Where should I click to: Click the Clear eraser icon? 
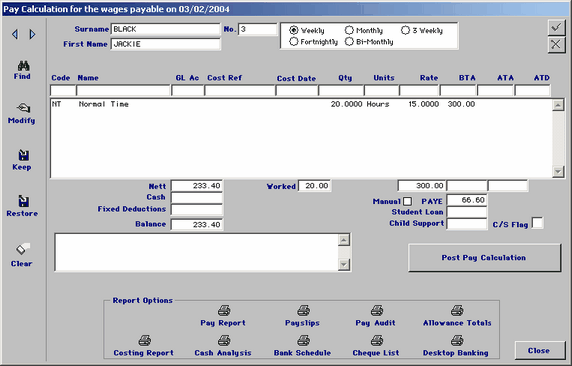click(x=23, y=249)
